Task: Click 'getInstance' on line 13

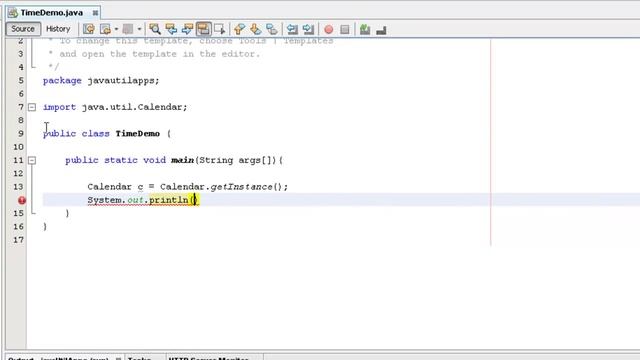Action: 241,187
